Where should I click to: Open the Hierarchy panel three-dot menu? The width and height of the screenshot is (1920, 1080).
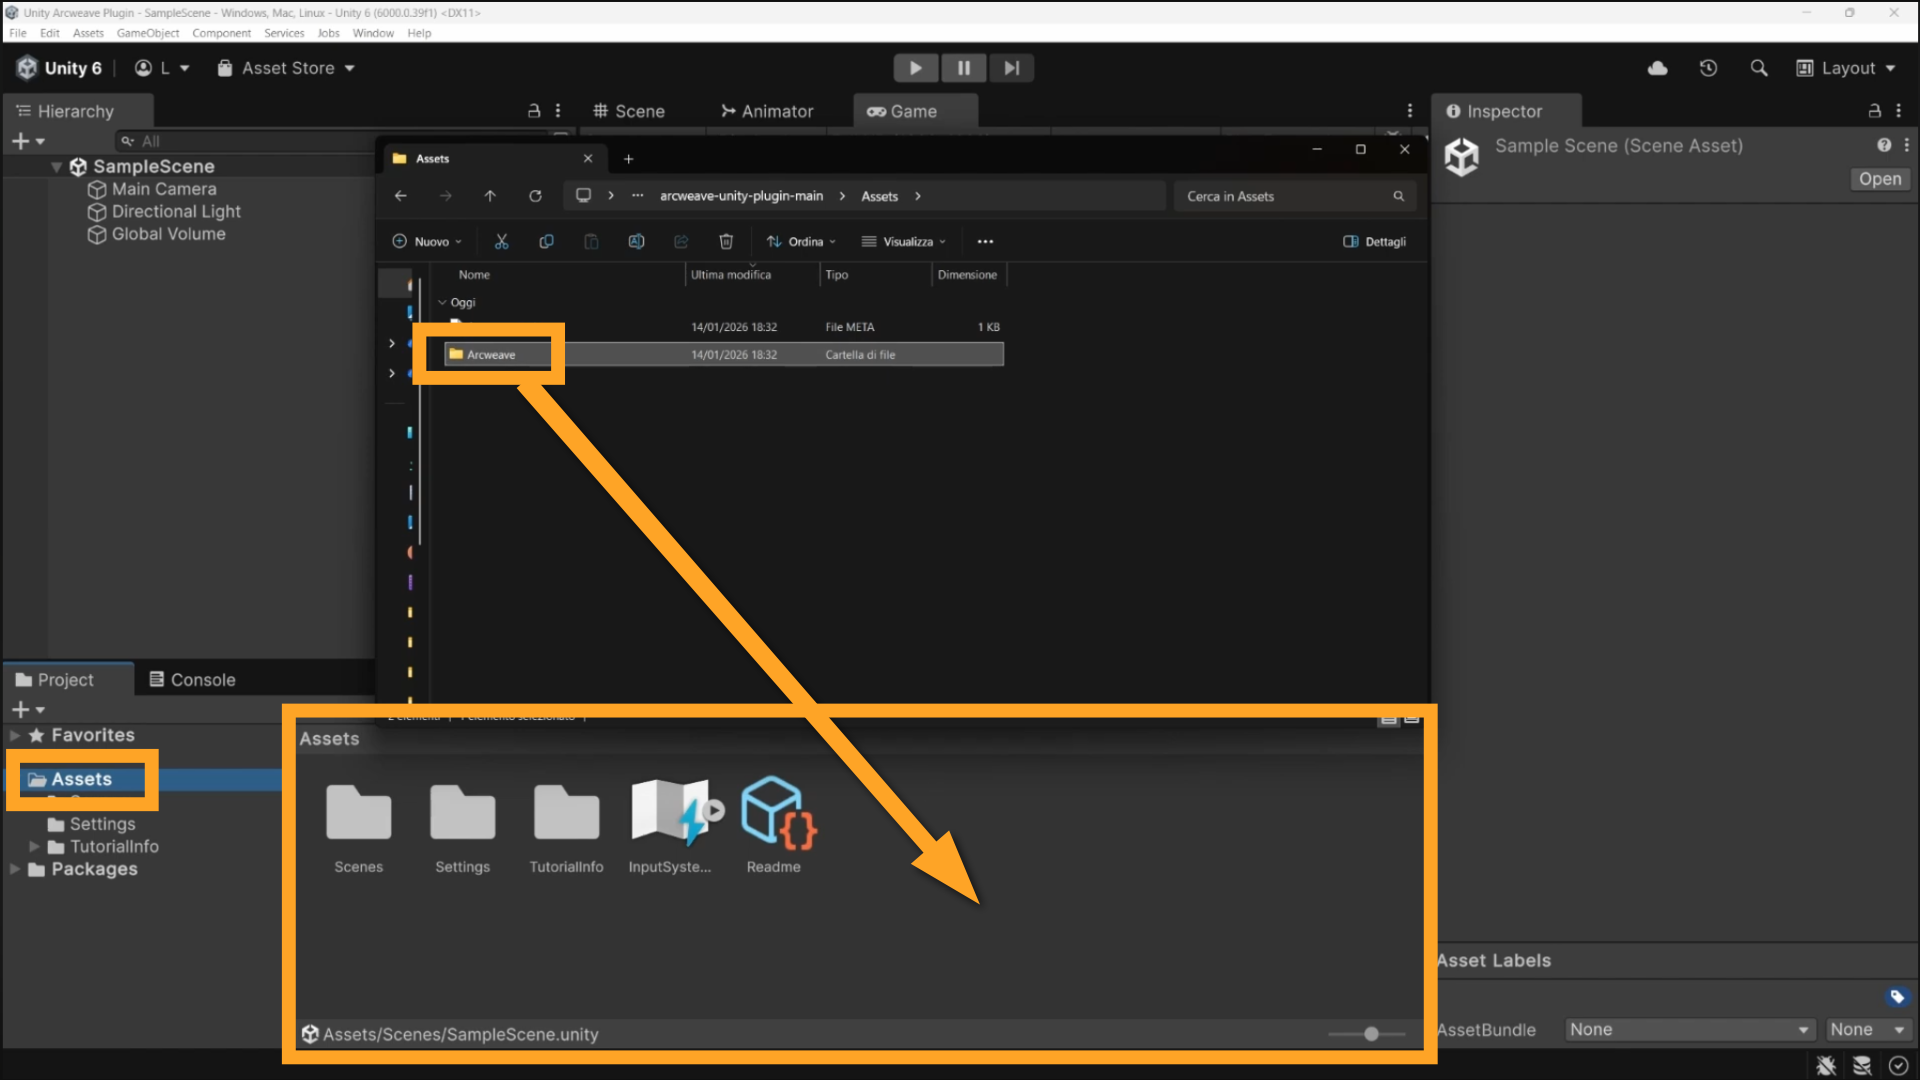(558, 111)
